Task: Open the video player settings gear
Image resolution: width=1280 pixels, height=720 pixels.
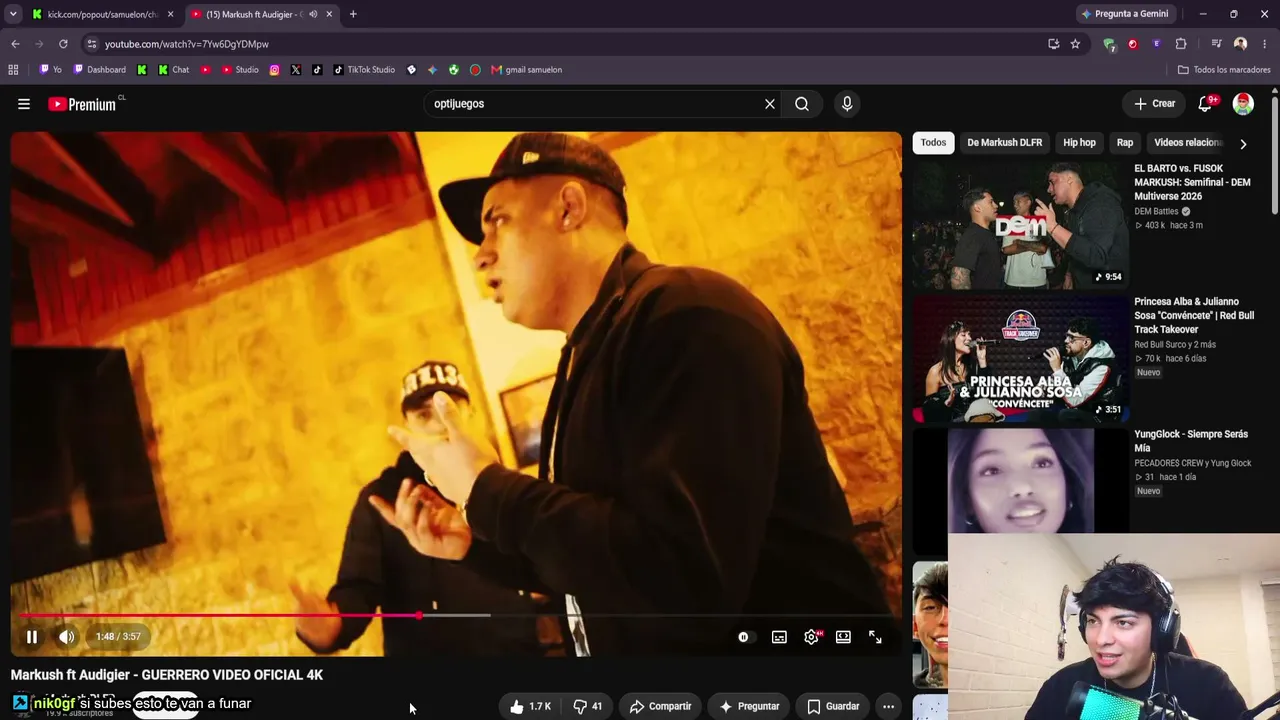Action: pos(811,637)
